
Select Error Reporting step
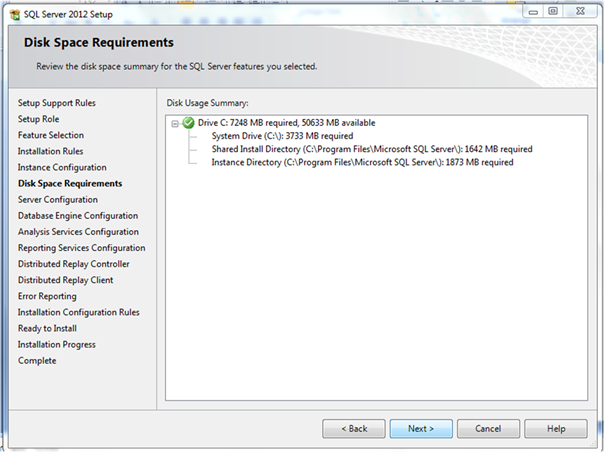[47, 296]
